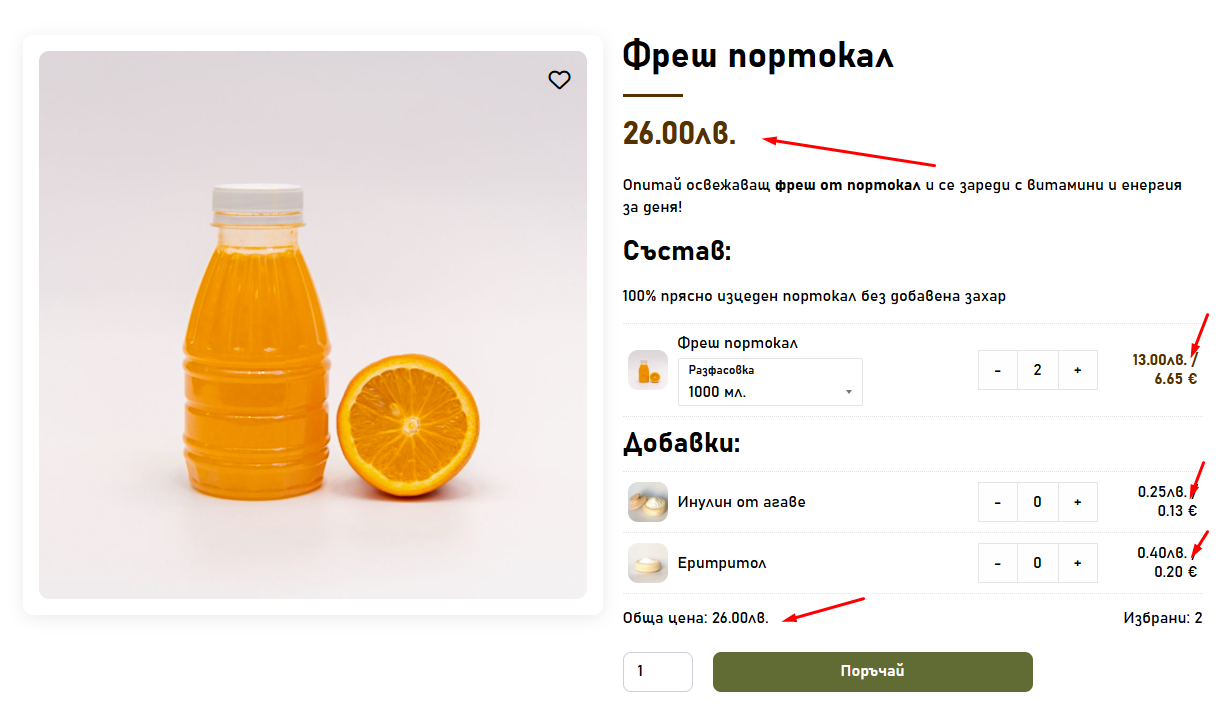Increase Инулин от агаве quantity
The width and height of the screenshot is (1222, 717).
(x=1077, y=502)
